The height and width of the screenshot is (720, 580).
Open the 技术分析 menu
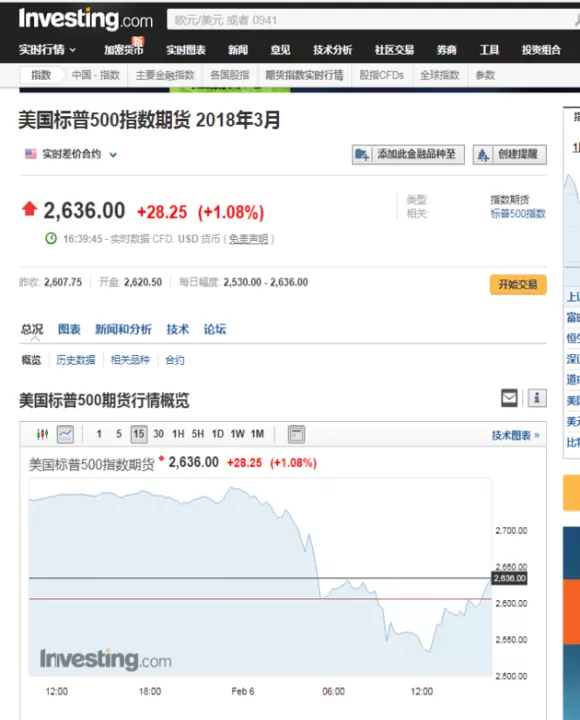[332, 50]
